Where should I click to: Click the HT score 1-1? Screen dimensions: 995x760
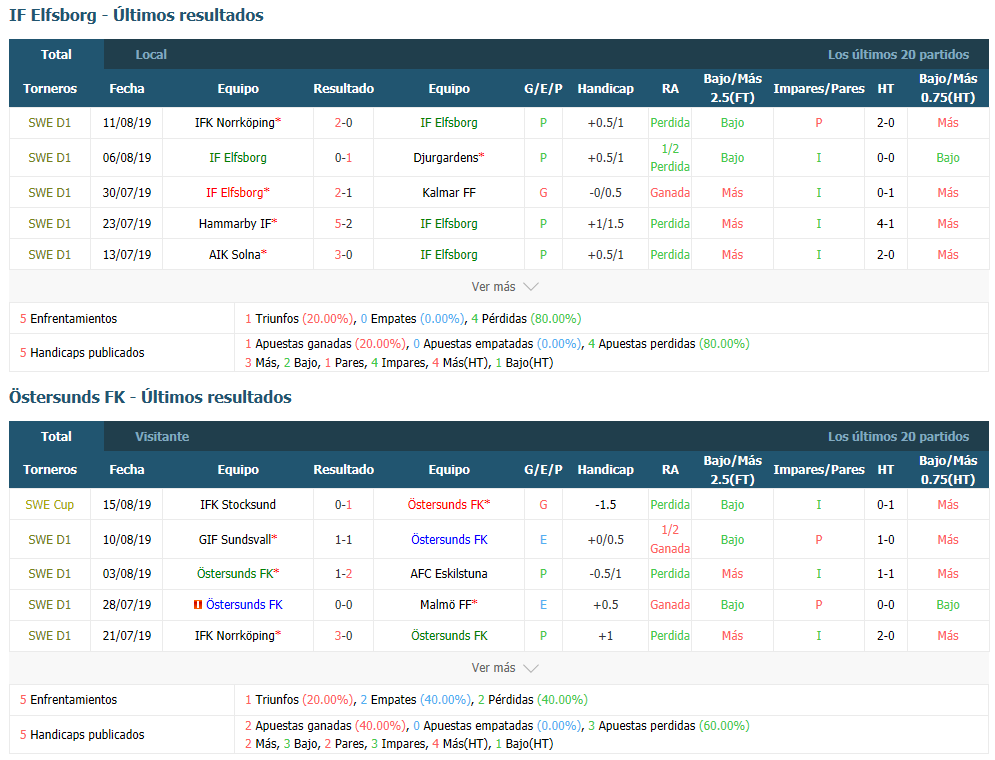coord(886,574)
